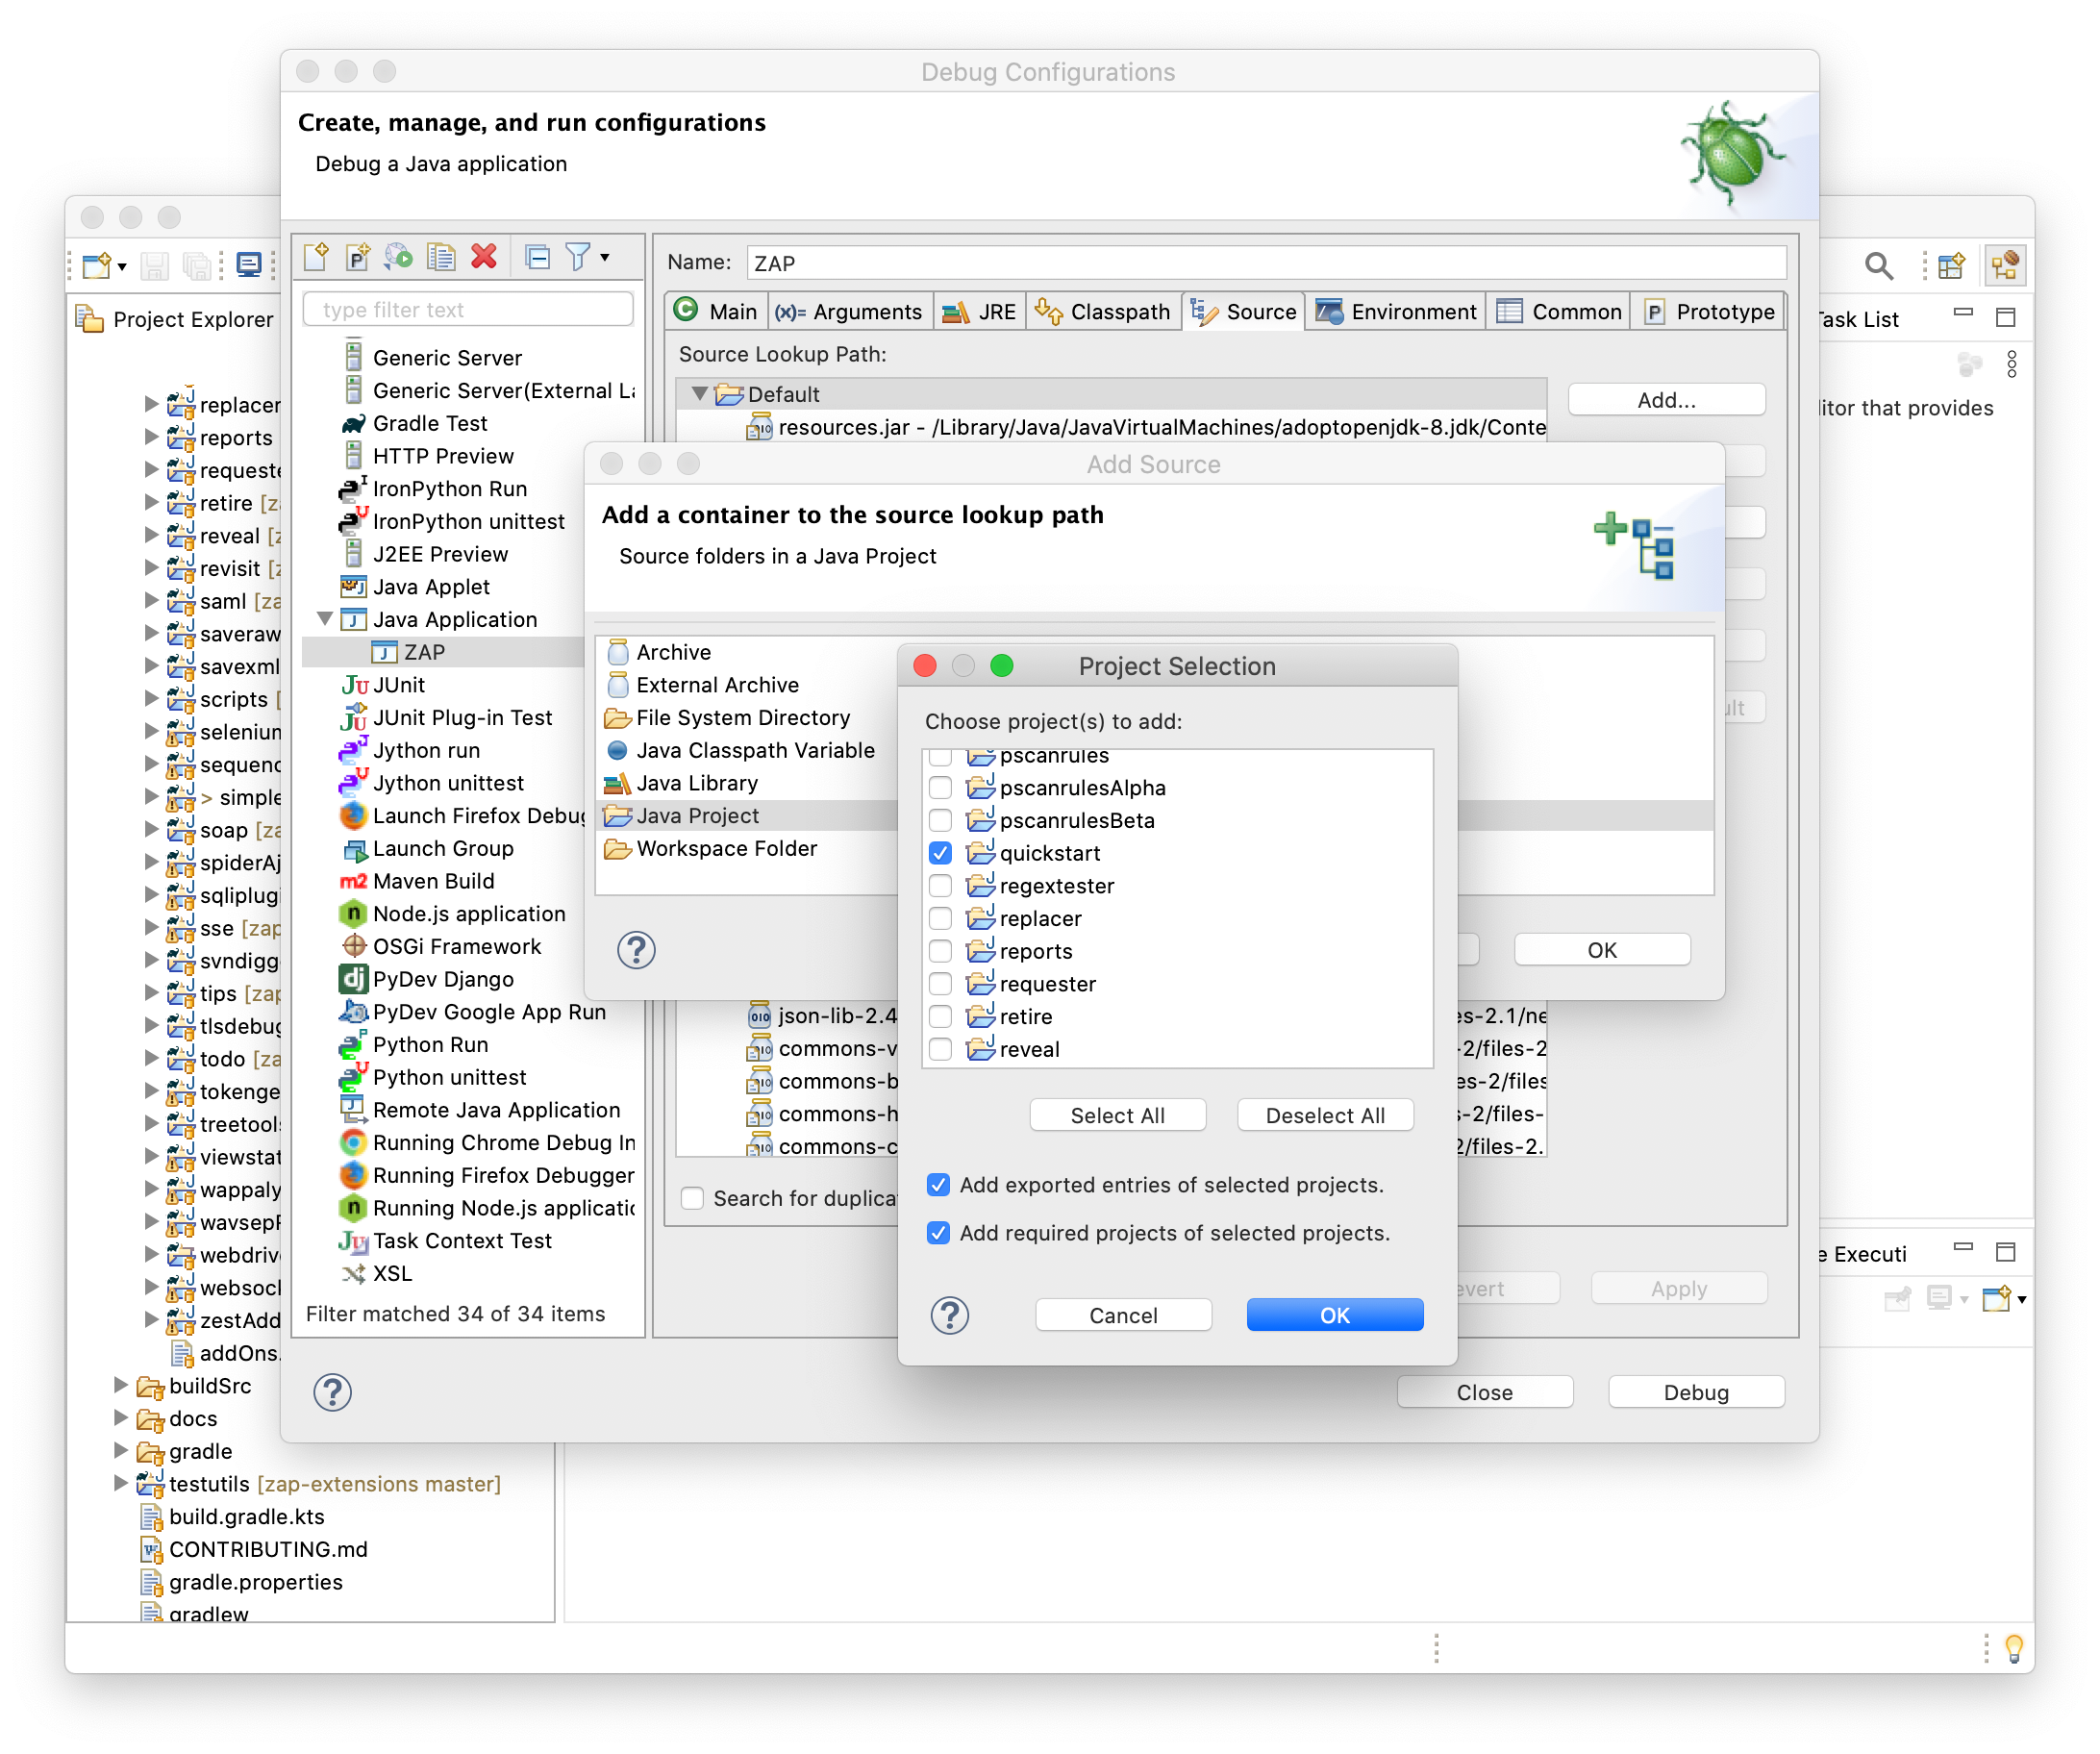Disable 'Add exported entries of selected projects'
Image resolution: width=2100 pixels, height=1754 pixels.
[x=938, y=1184]
